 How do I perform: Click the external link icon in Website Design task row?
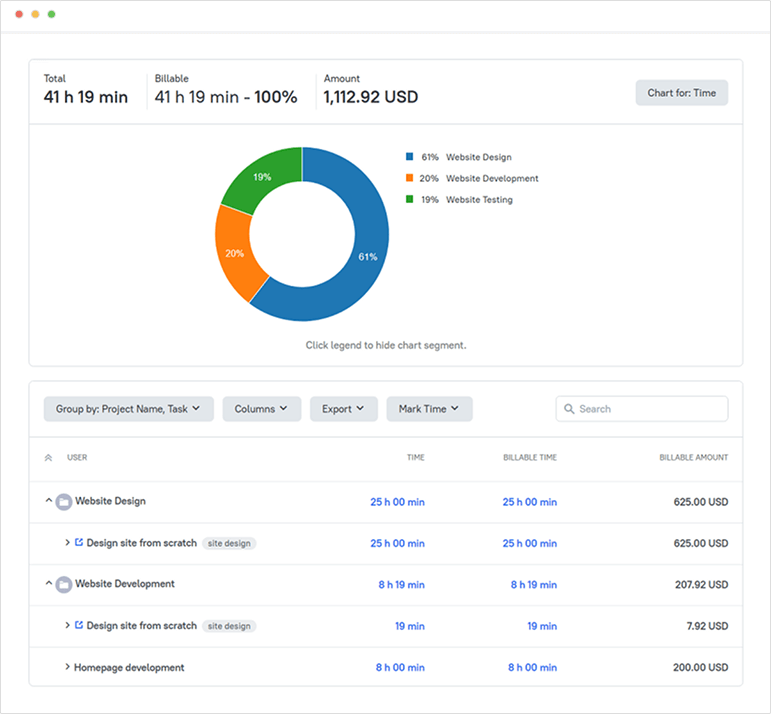[79, 543]
